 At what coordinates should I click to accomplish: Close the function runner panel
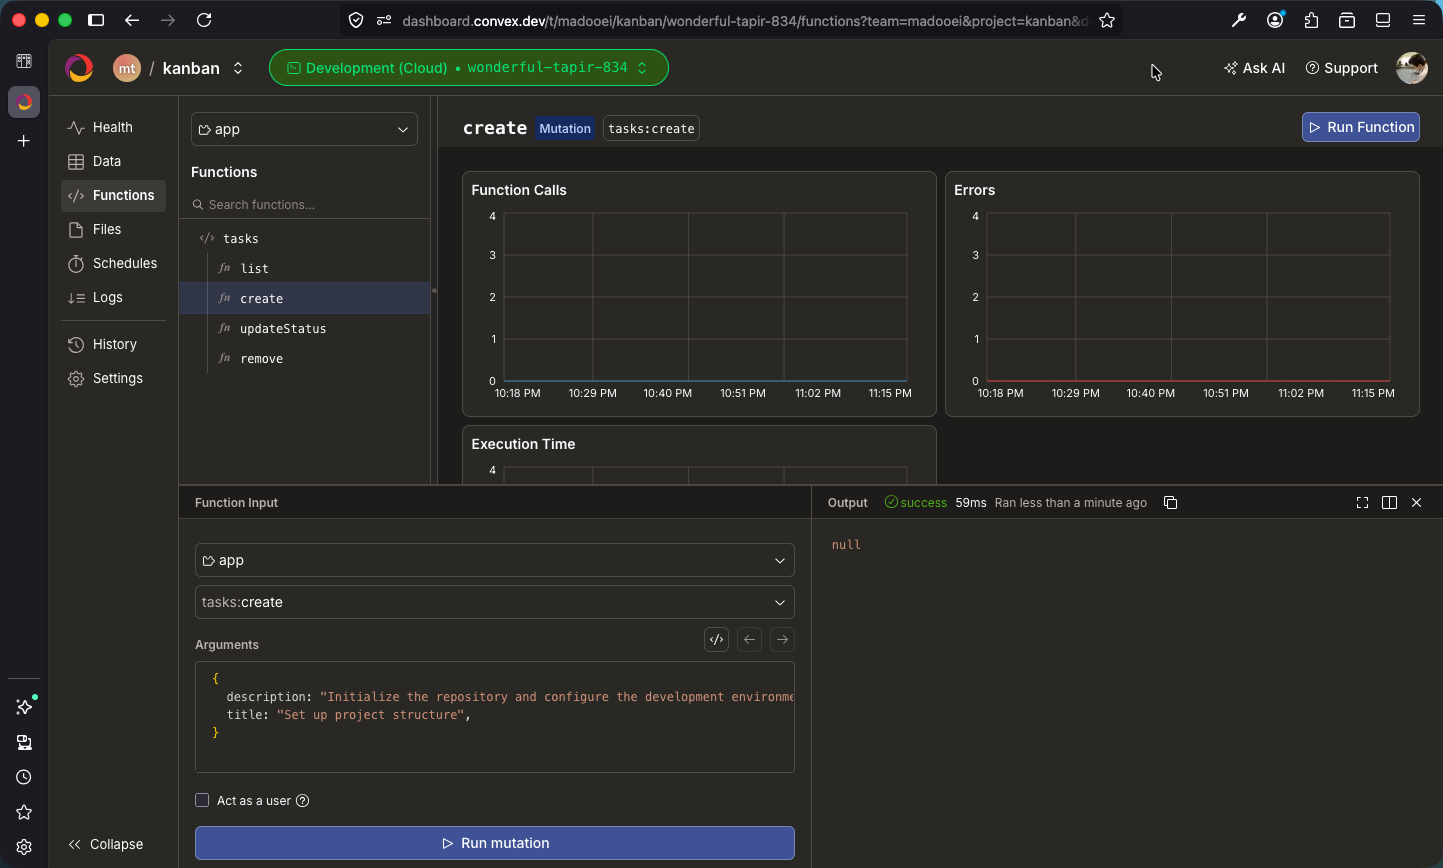1416,502
